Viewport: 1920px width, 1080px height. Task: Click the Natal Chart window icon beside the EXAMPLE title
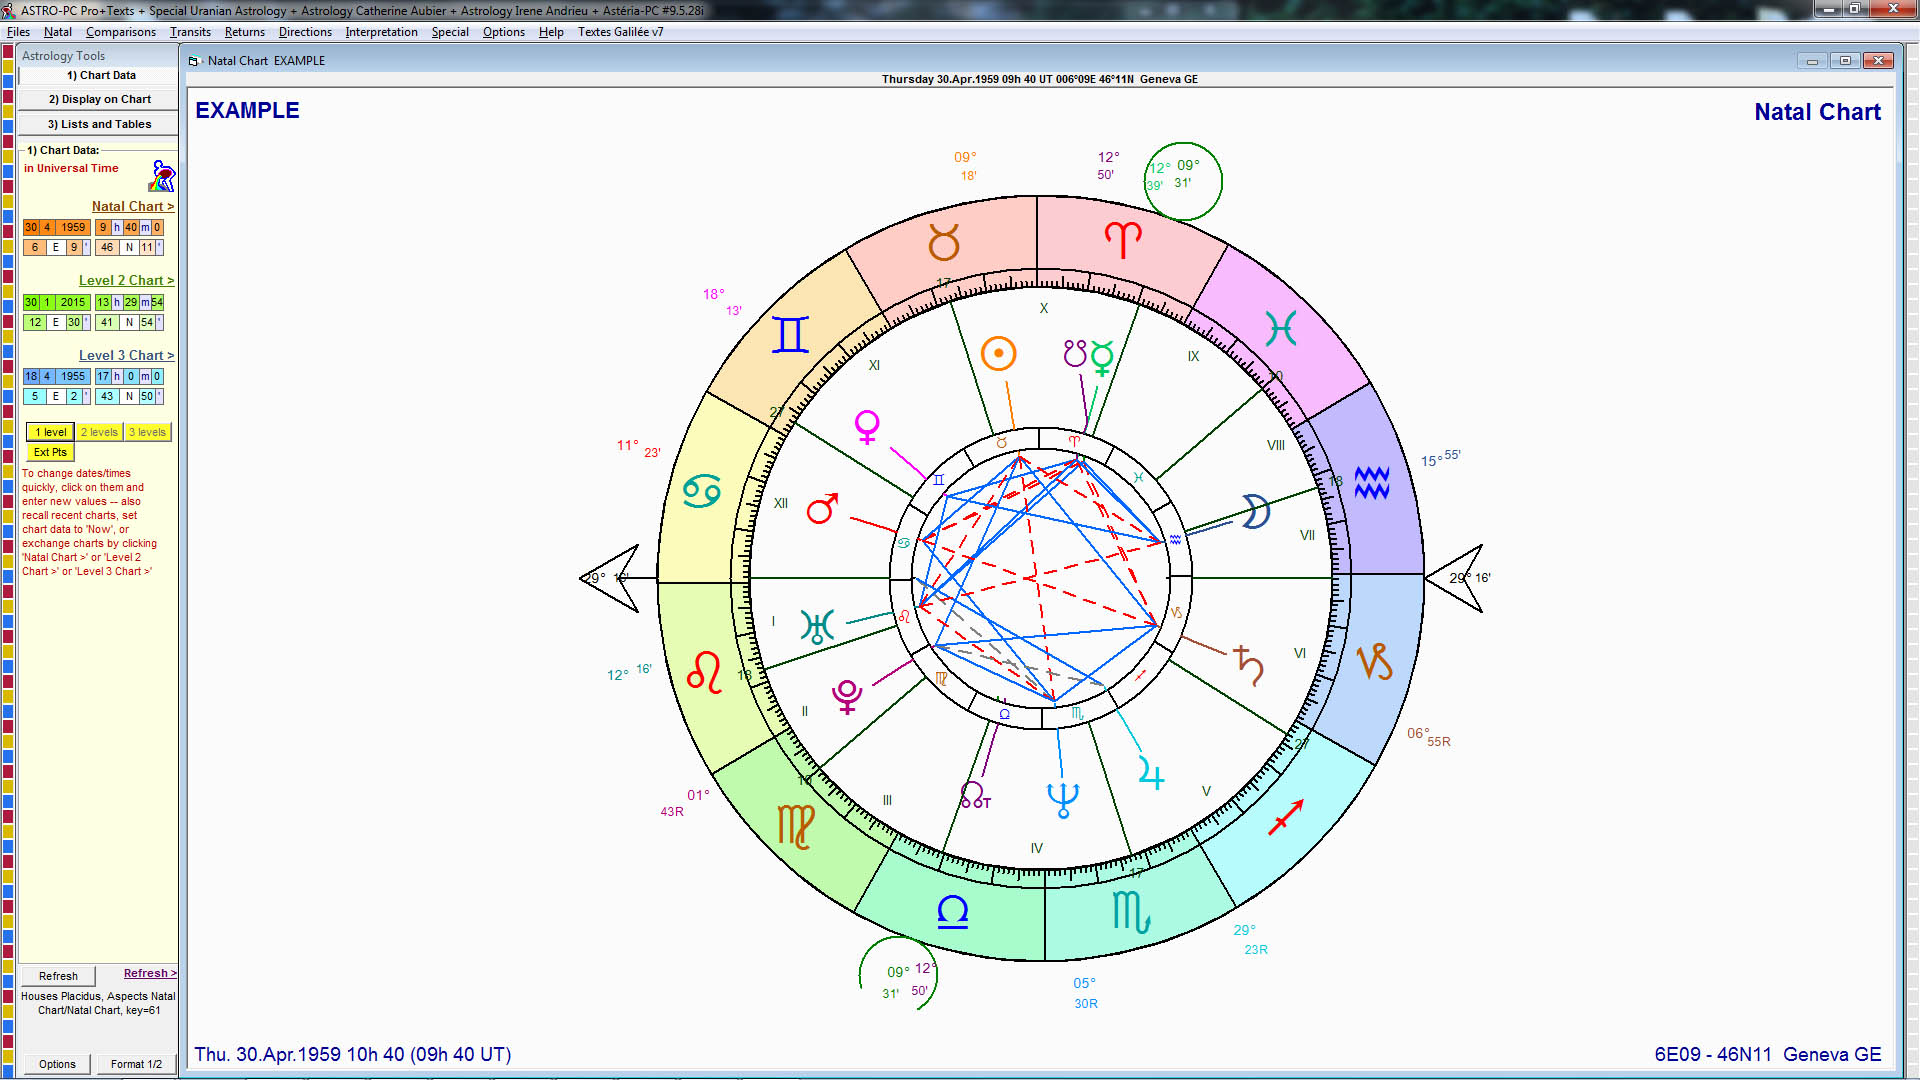tap(194, 61)
